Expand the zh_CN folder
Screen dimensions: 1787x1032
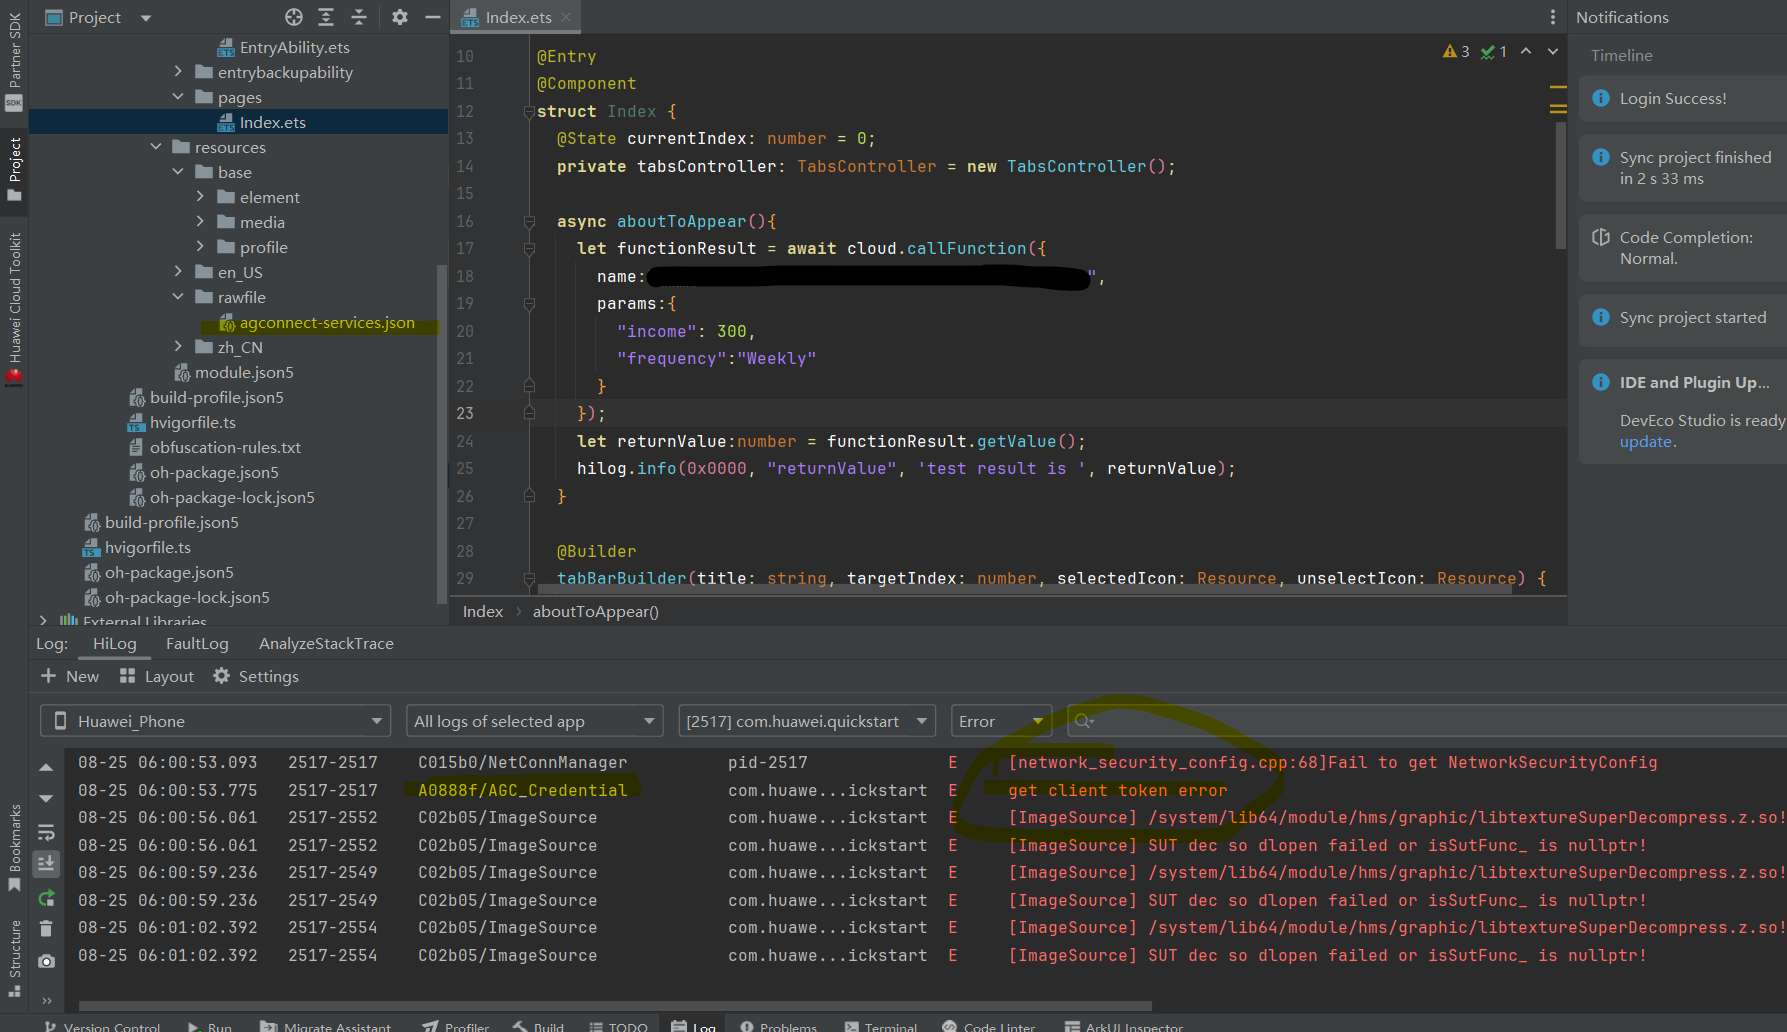coord(178,347)
